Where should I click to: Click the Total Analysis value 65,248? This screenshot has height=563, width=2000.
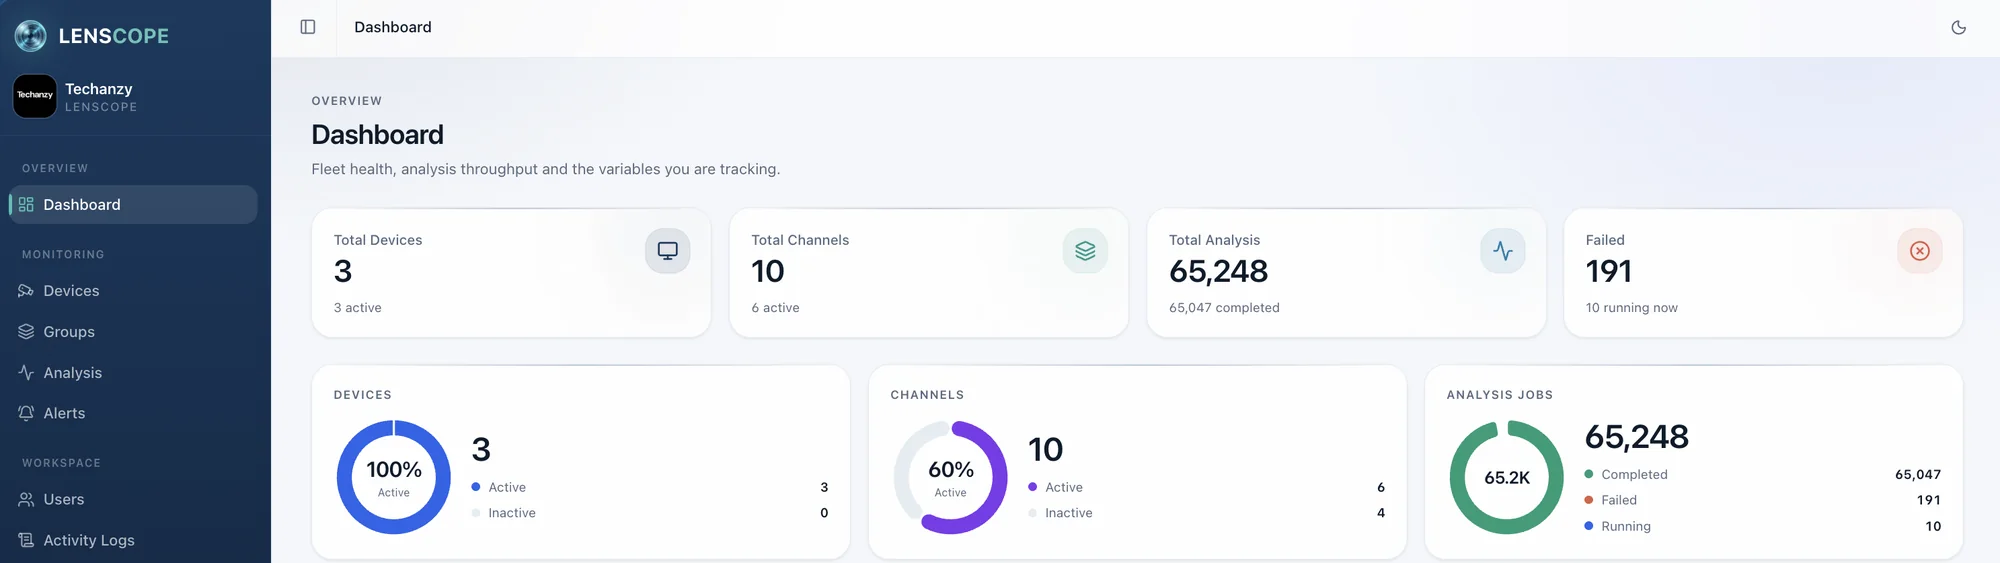click(x=1218, y=271)
